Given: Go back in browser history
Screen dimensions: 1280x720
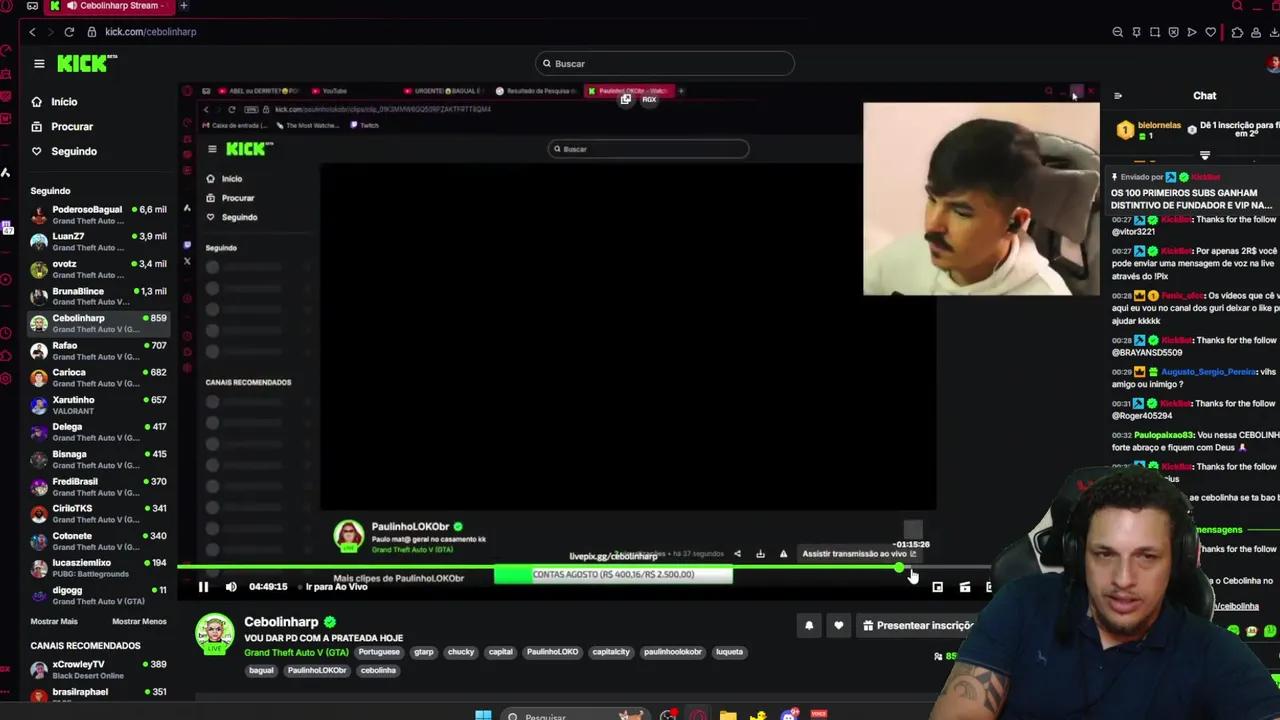Looking at the screenshot, I should (32, 32).
